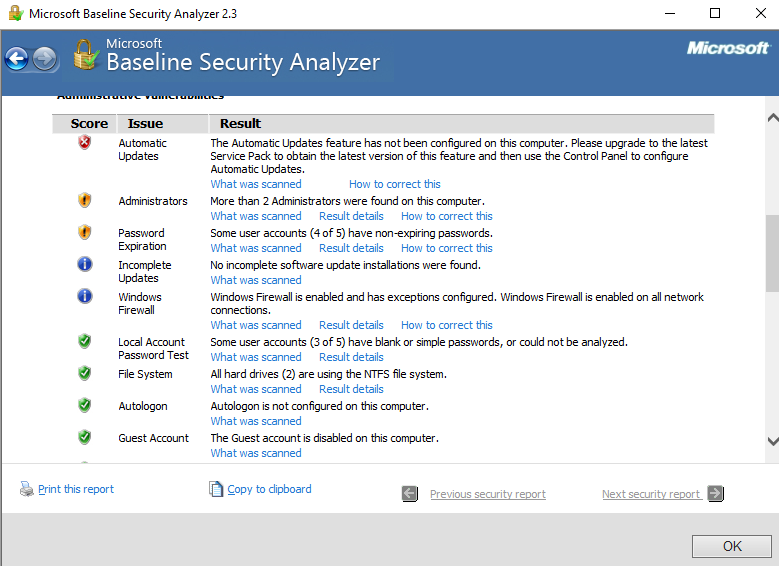This screenshot has height=566, width=779.
Task: Minimize the Baseline Security Analyzer window
Action: pos(670,13)
